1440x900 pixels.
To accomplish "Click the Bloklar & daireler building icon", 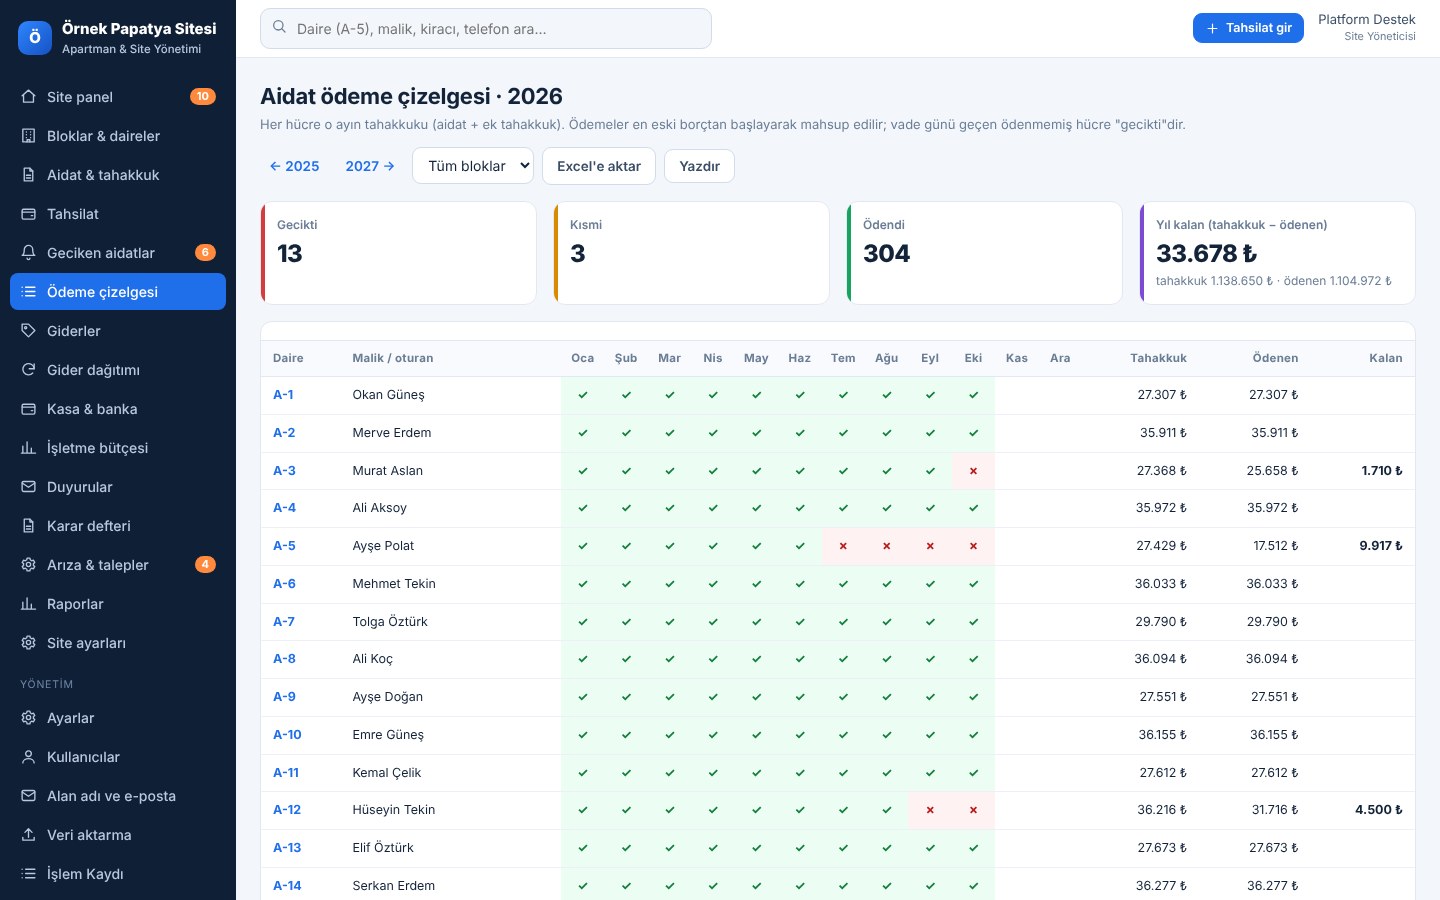I will 28,136.
